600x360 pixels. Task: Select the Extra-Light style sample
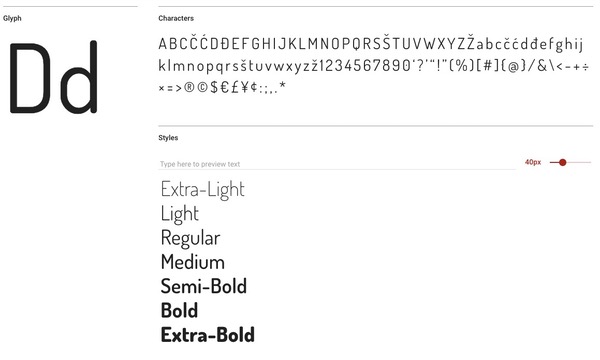(203, 189)
